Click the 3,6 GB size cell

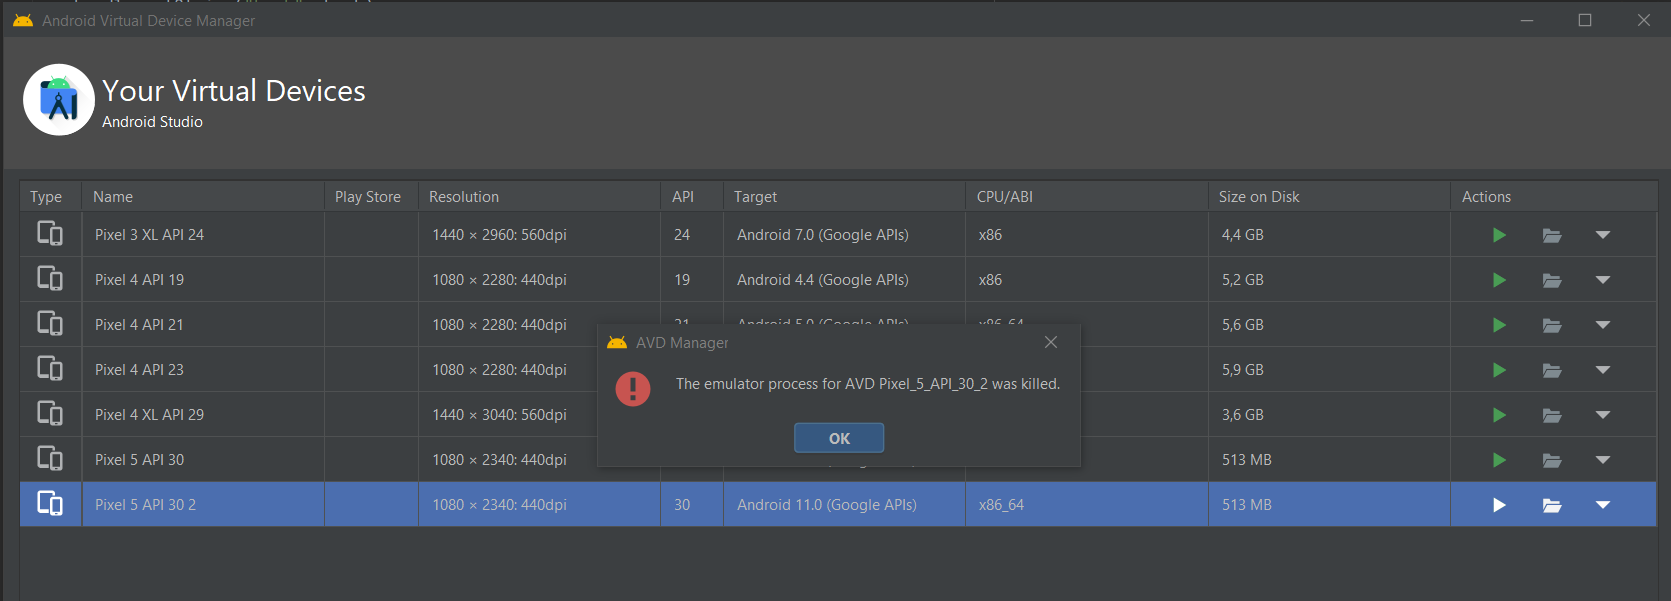coord(1329,415)
